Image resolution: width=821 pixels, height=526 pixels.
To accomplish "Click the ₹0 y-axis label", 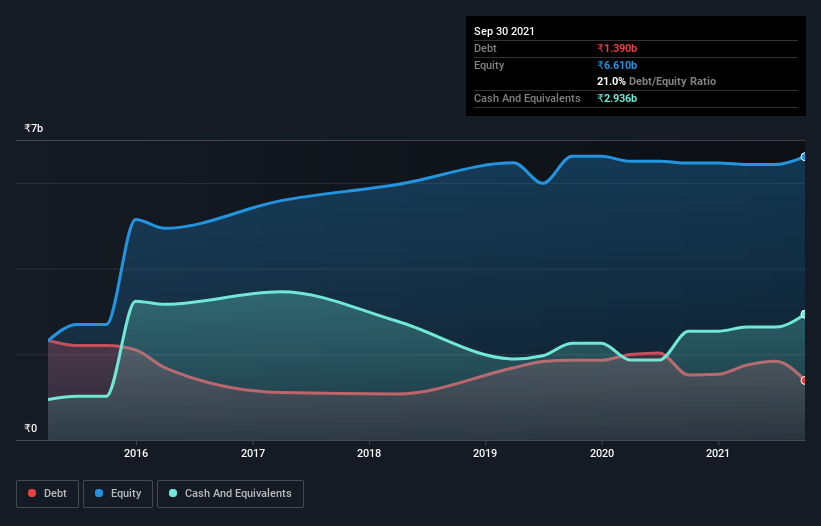I will pyautogui.click(x=31, y=428).
